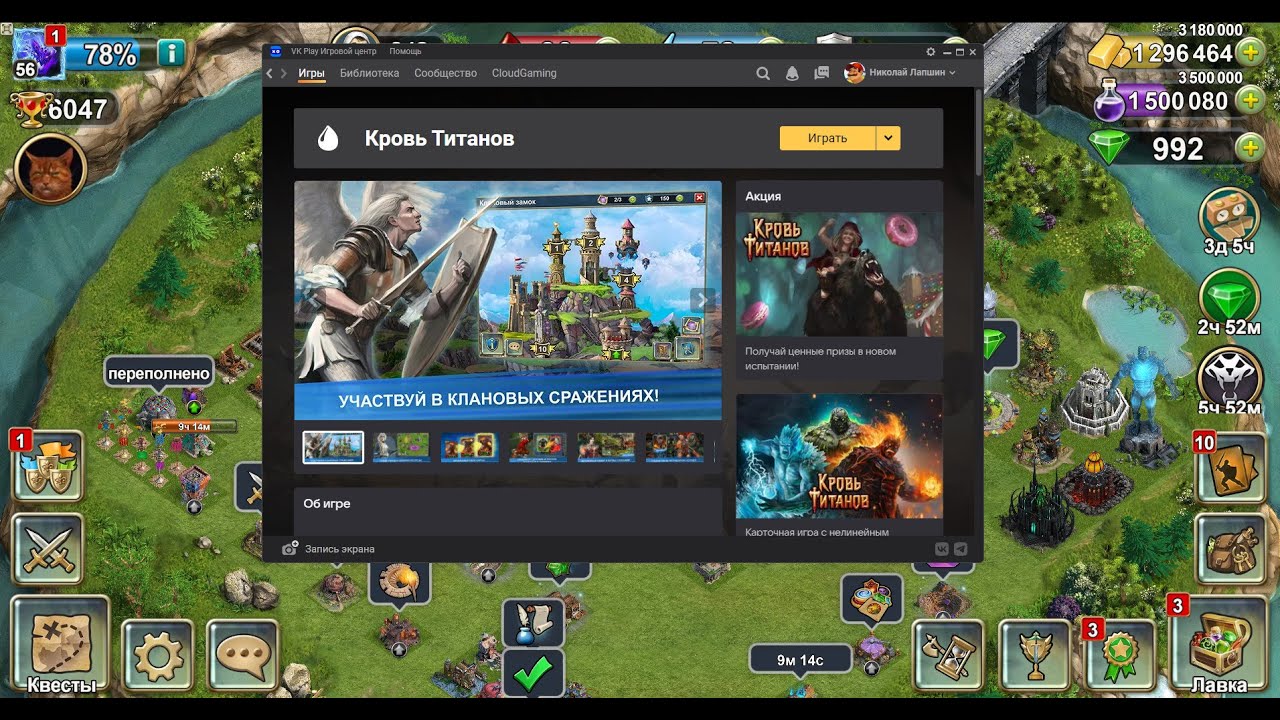1280x720 pixels.
Task: Open the clan shields button with flag
Action: coord(47,466)
